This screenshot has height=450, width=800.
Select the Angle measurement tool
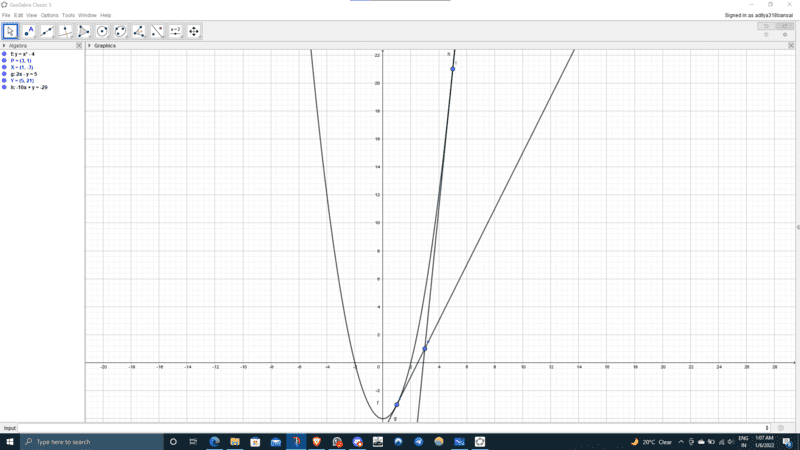(x=139, y=31)
